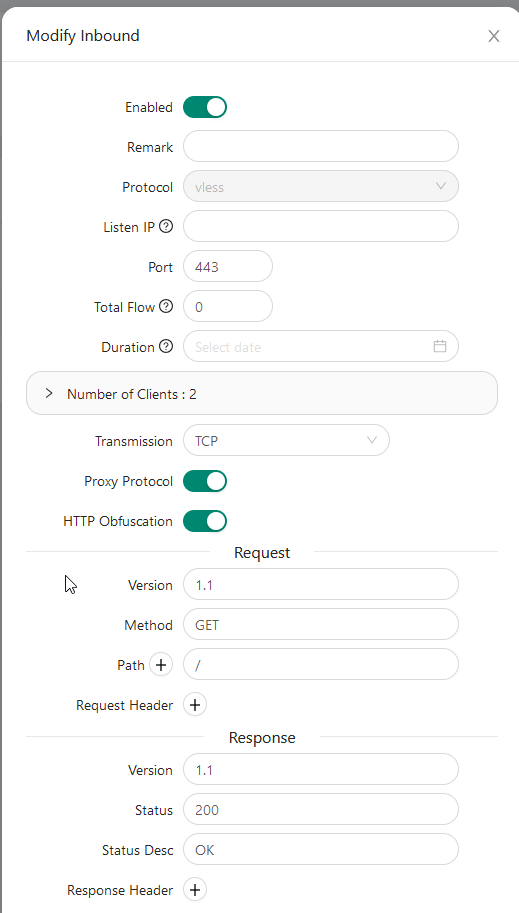Image resolution: width=519 pixels, height=913 pixels.
Task: Click the Status Desc field OK
Action: (x=321, y=850)
